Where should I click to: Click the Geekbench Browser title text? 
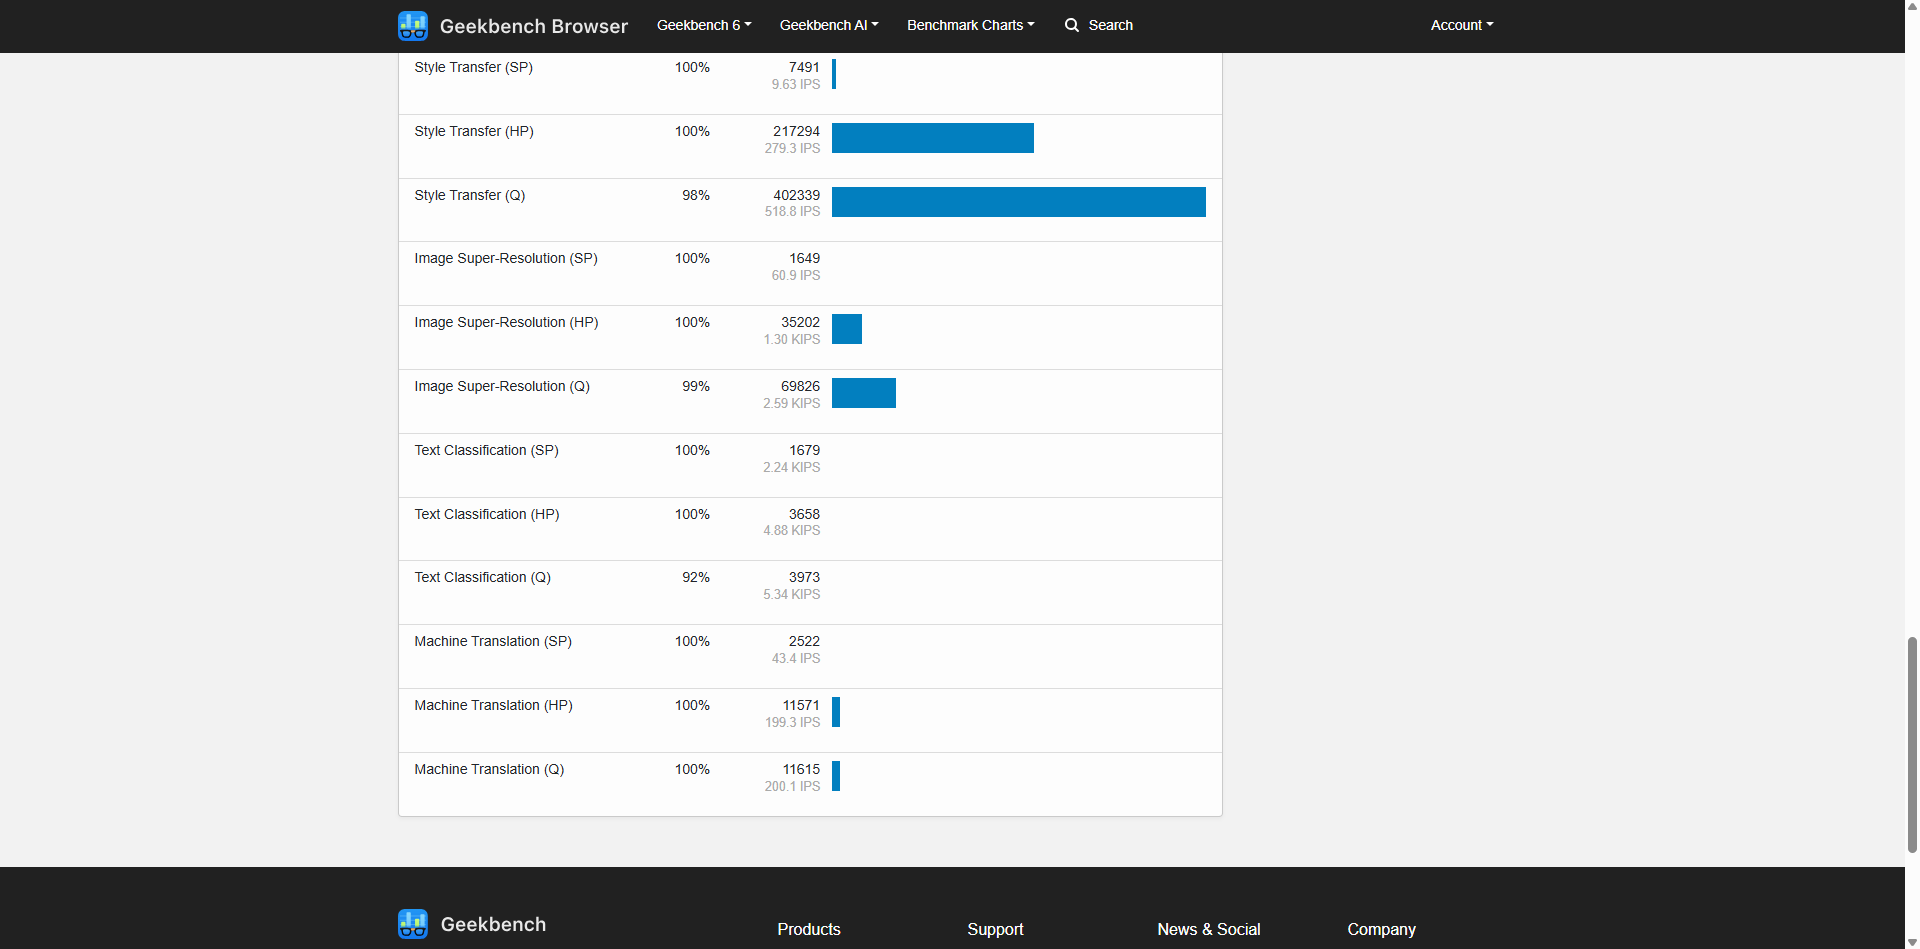coord(534,26)
